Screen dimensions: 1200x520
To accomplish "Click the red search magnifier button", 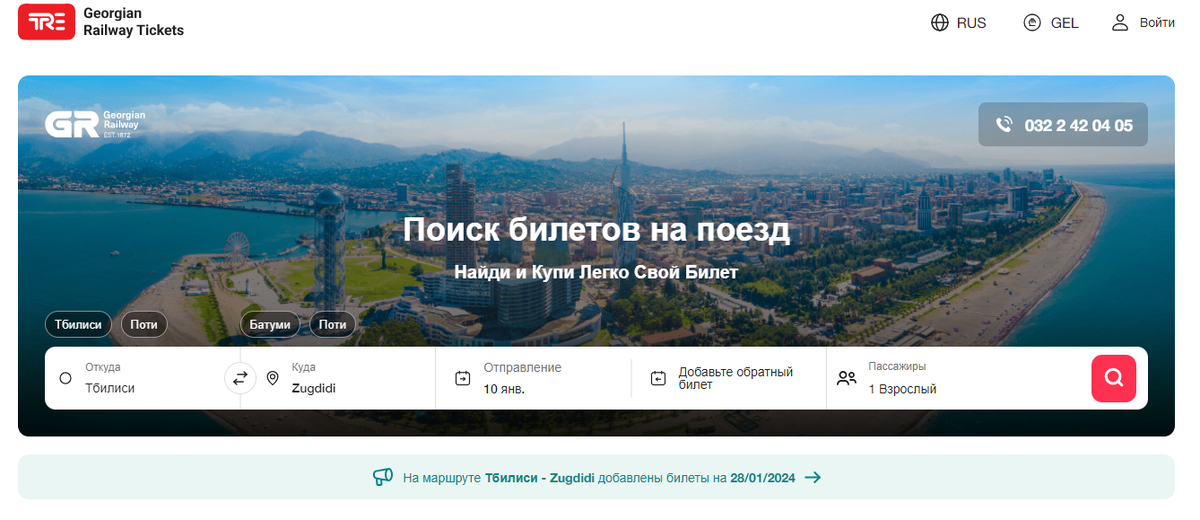I will tap(1113, 378).
